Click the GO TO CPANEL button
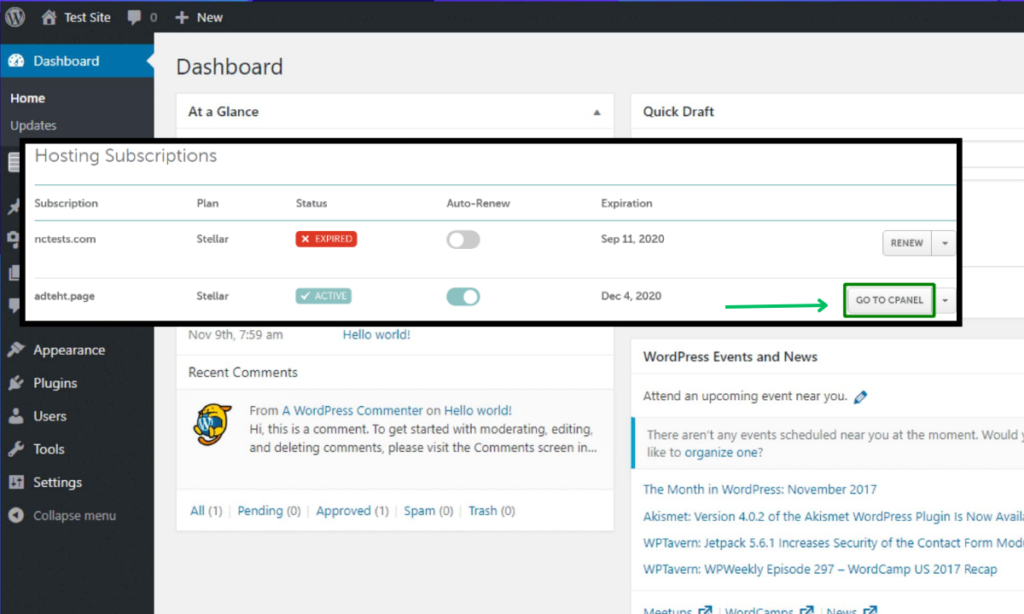The height and width of the screenshot is (614, 1024). pos(888,299)
